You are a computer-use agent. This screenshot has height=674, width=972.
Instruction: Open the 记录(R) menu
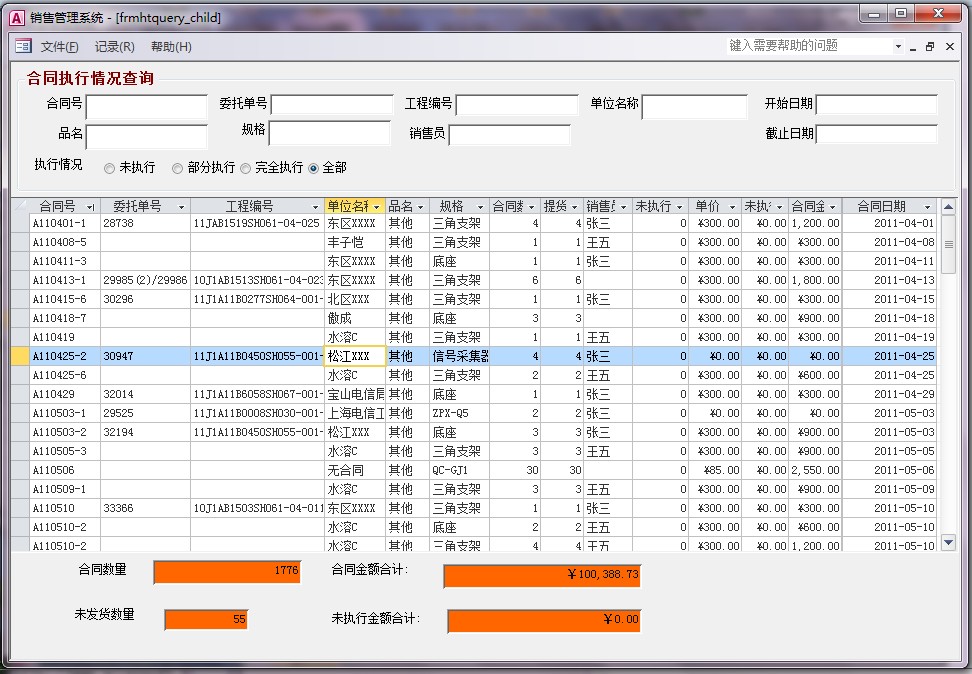point(115,47)
